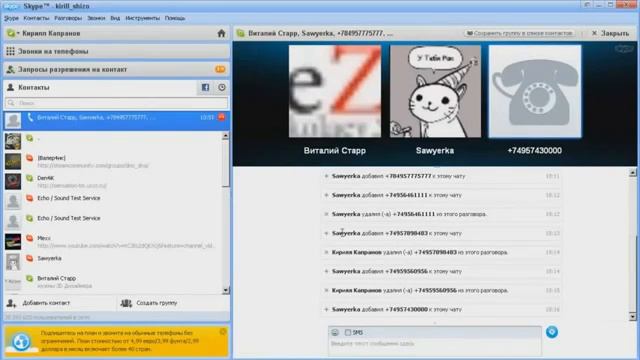Click the phone icon in the highlighted conversation
Viewport: 640px width, 360px height.
pyautogui.click(x=30, y=118)
